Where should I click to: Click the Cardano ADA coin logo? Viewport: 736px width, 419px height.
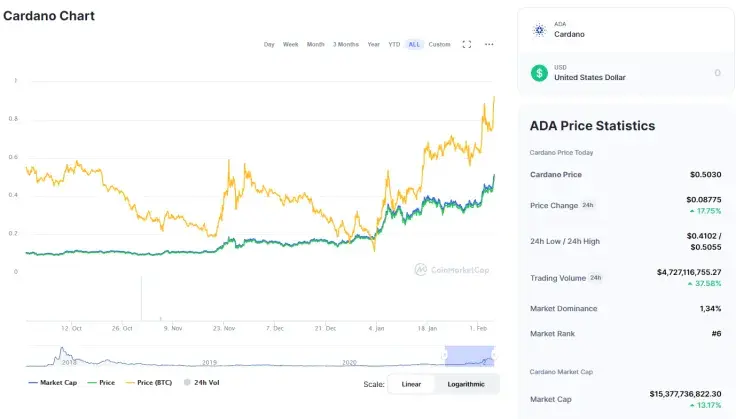(x=539, y=30)
